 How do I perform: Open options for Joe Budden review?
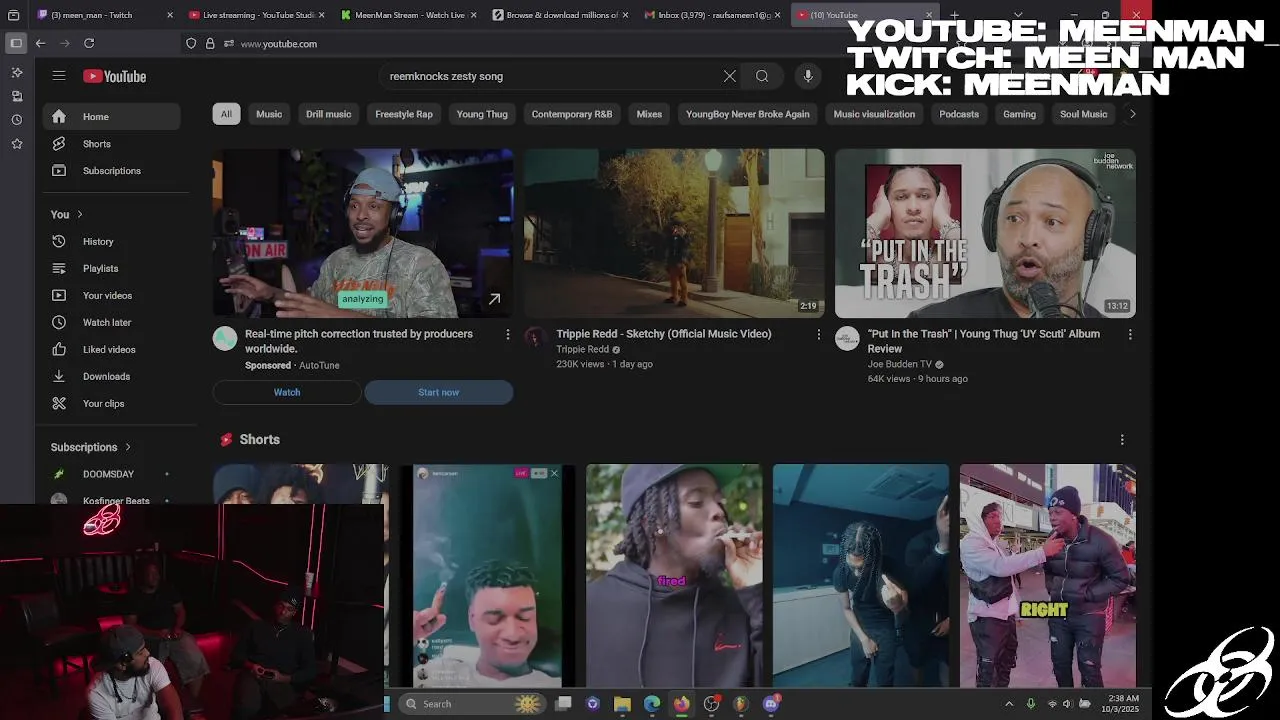[1130, 334]
